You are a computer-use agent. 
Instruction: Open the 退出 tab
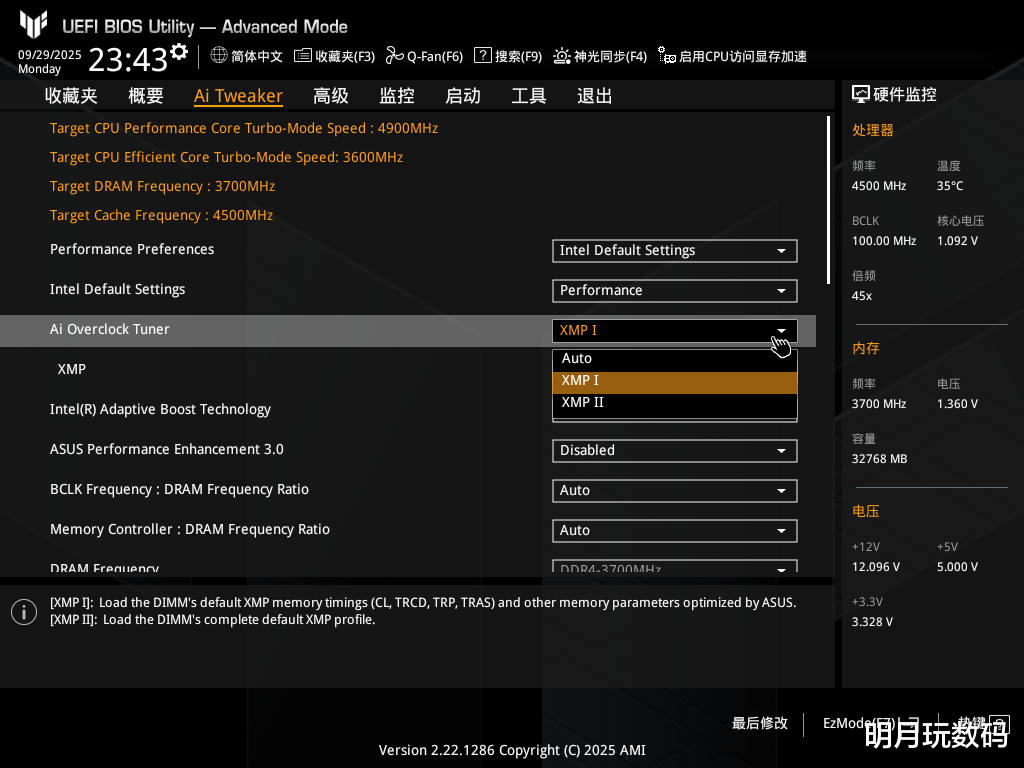(x=595, y=96)
